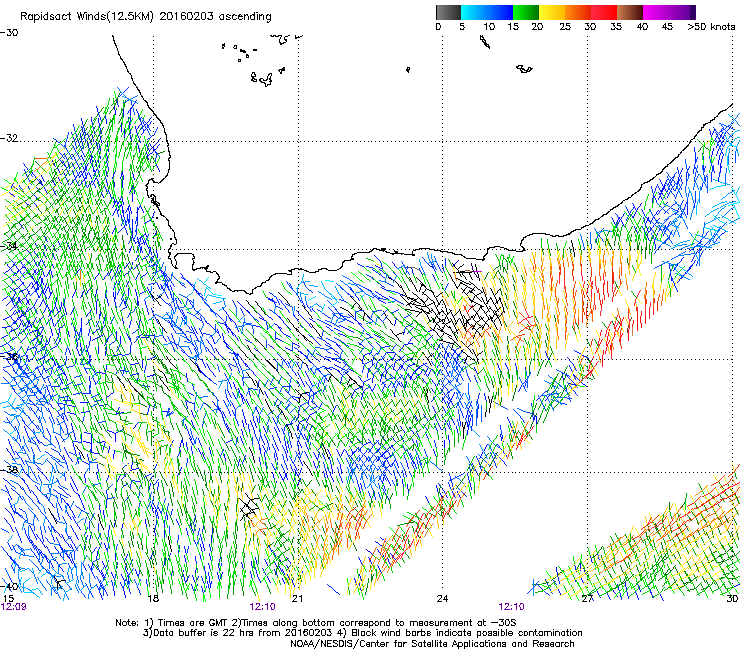Select the green 15-20 knots legend swatch
740x650 pixels.
tap(526, 12)
